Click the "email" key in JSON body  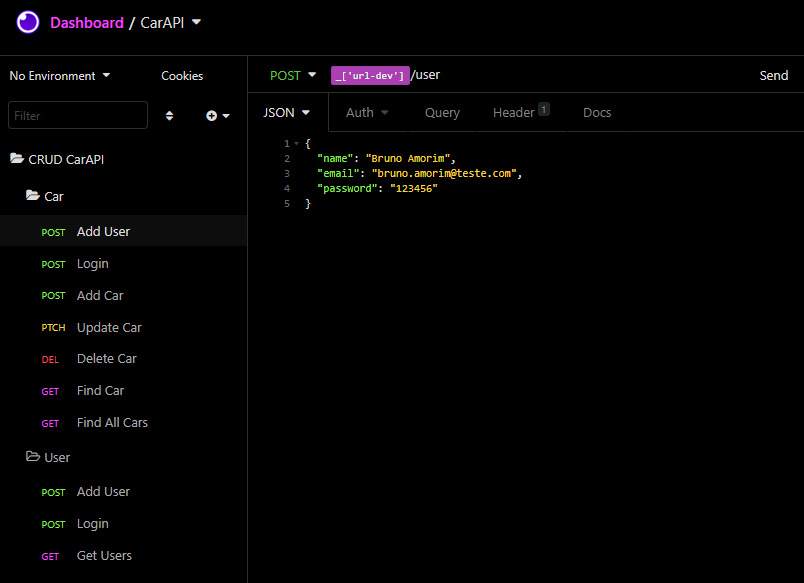pyautogui.click(x=338, y=173)
